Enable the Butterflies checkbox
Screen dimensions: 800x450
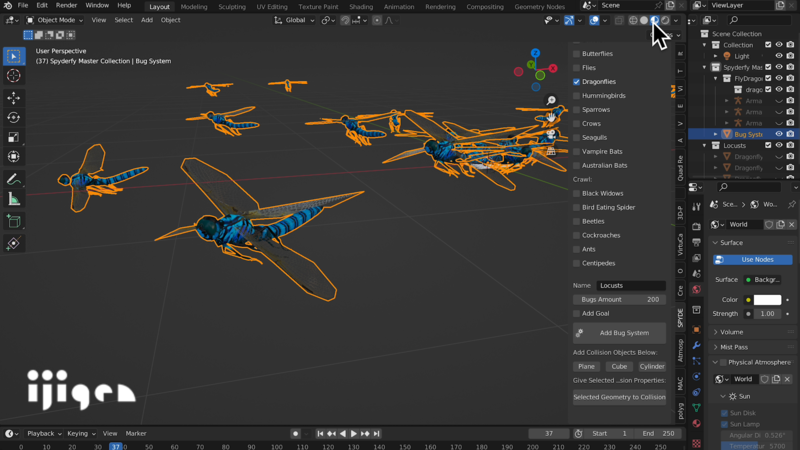click(x=577, y=54)
